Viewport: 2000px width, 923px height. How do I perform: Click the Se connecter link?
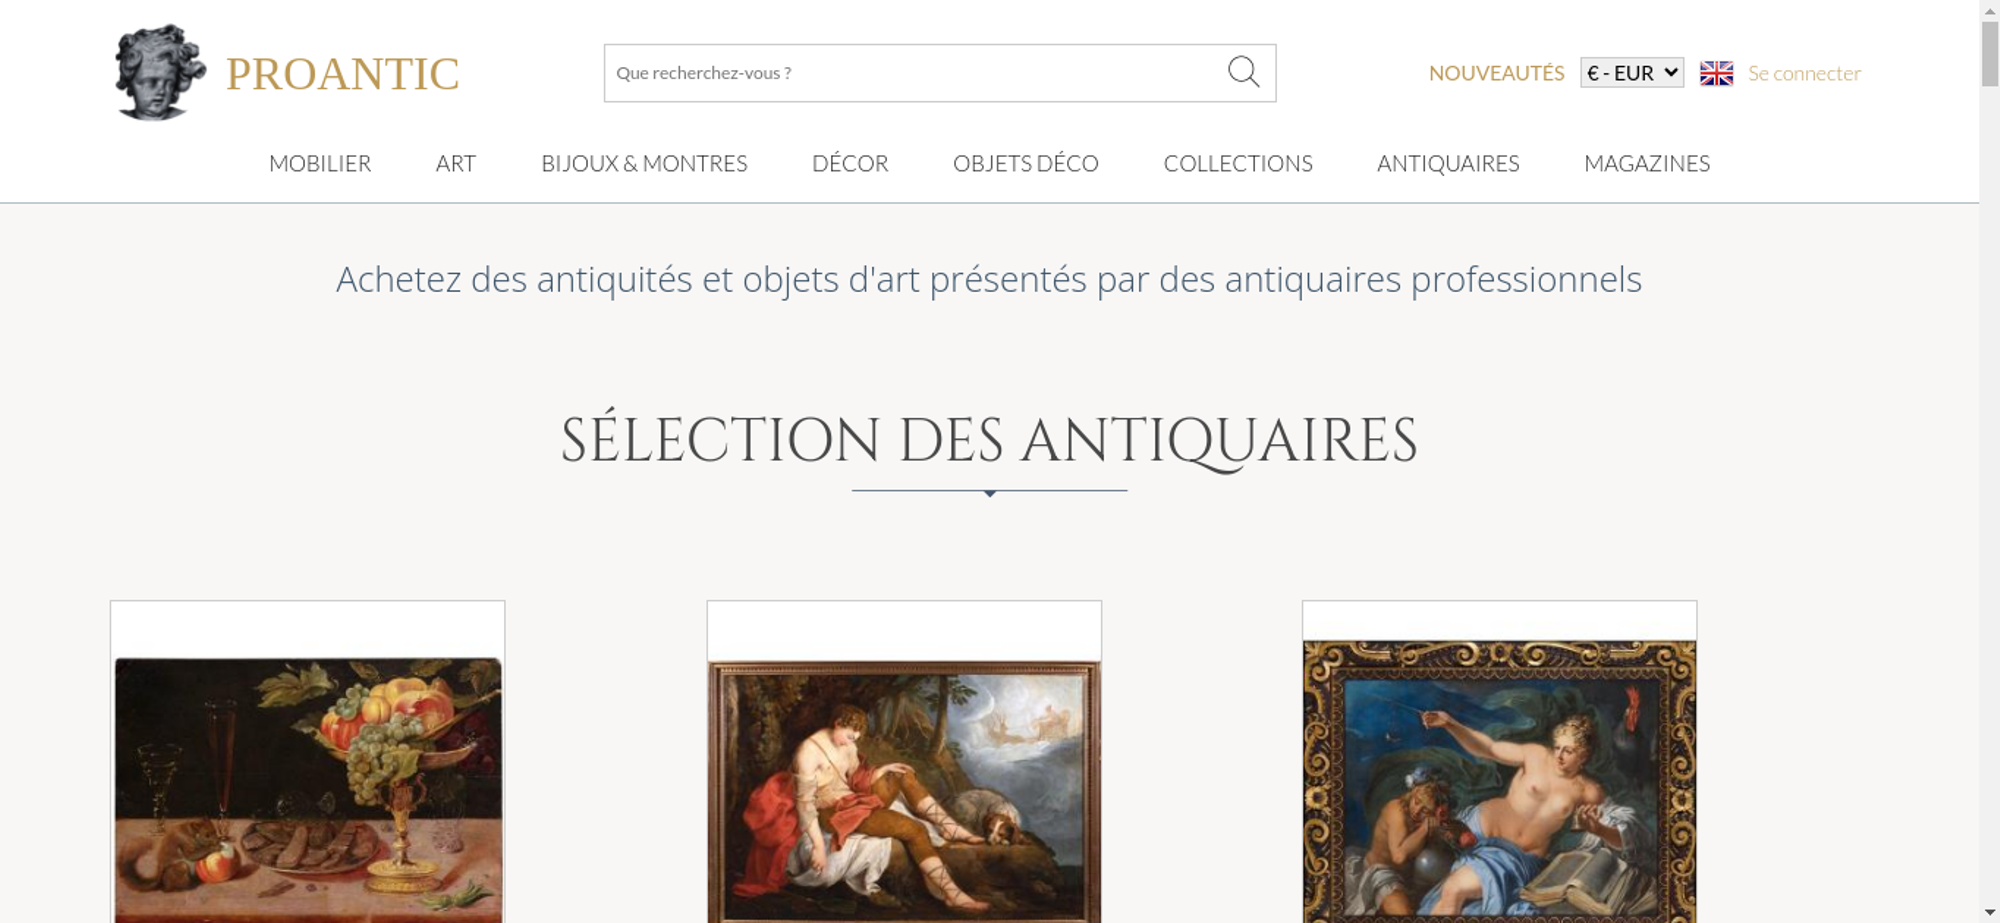coord(1804,73)
